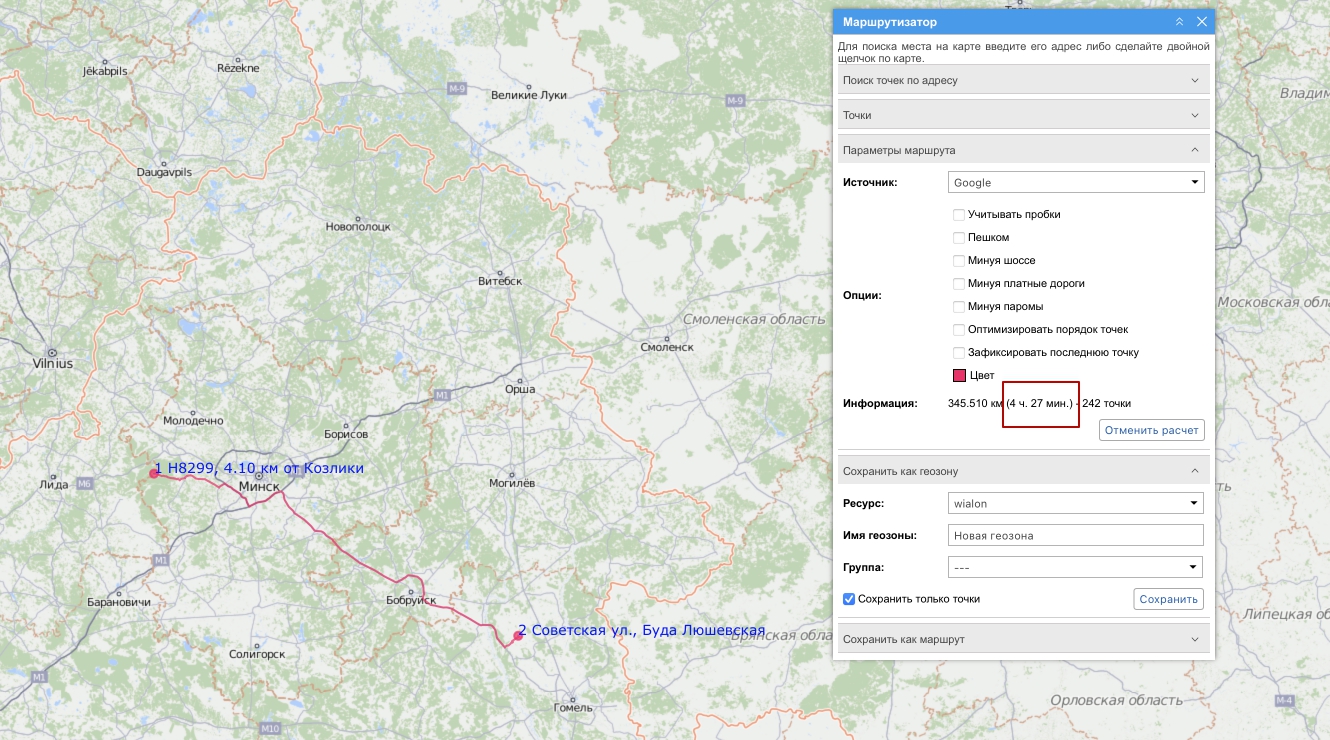Expand the Точки section
The image size is (1330, 740).
point(1023,115)
